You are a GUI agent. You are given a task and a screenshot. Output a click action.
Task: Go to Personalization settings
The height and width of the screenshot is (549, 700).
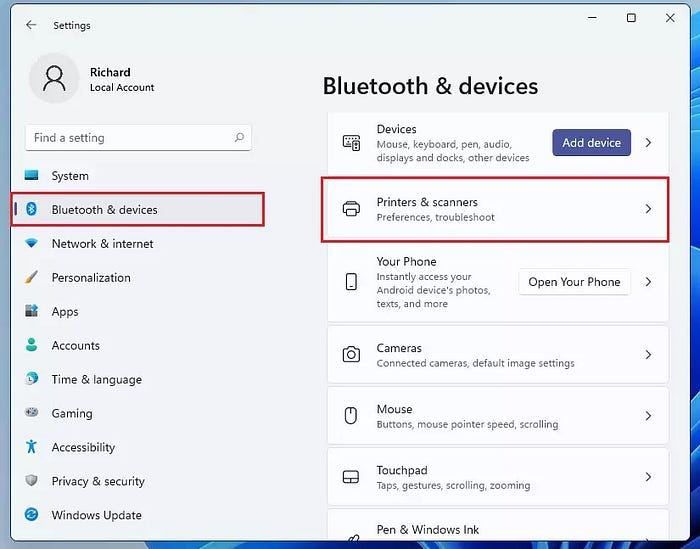coord(138,277)
